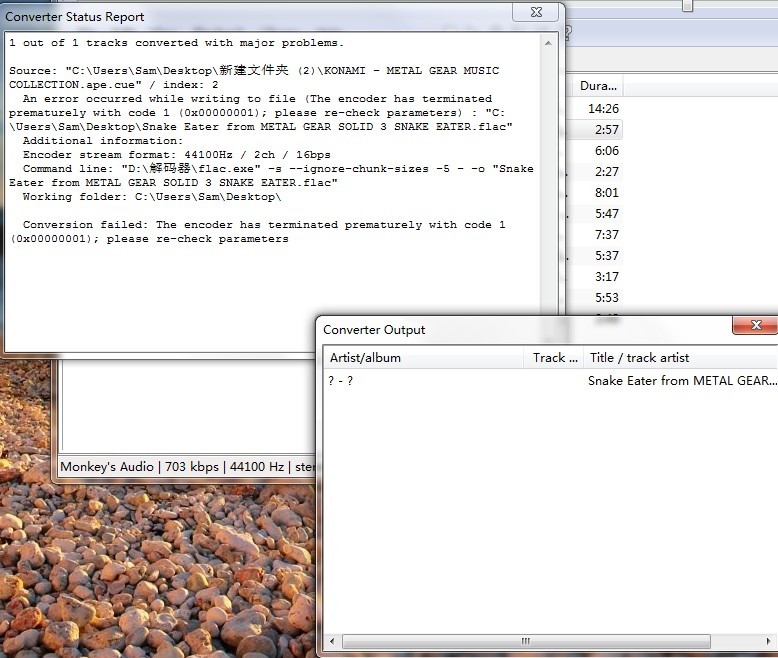This screenshot has width=778, height=658.
Task: Click right arrow of Converter Output scrollbar
Action: tap(769, 641)
